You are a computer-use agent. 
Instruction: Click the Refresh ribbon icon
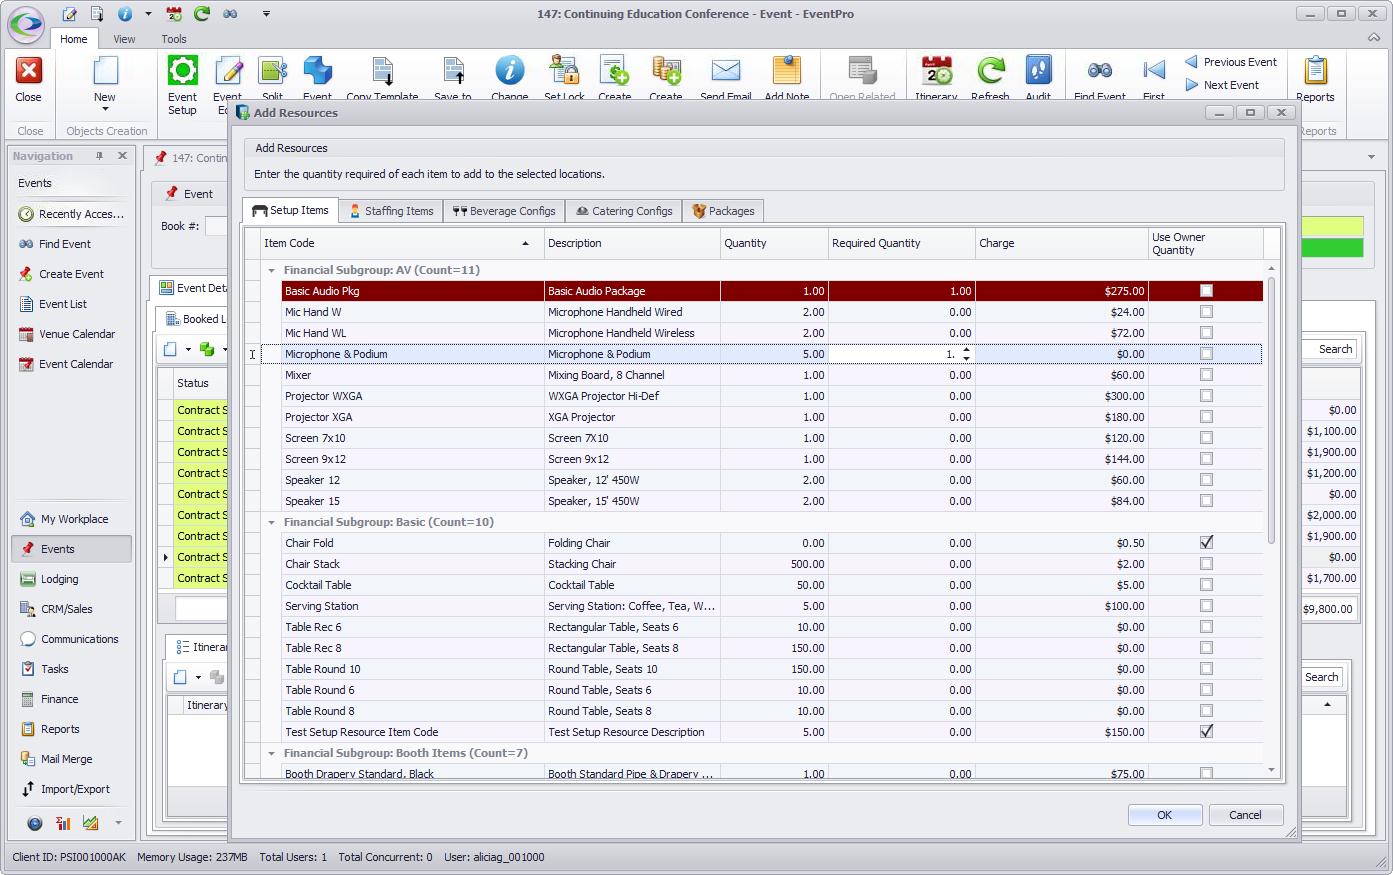(990, 71)
